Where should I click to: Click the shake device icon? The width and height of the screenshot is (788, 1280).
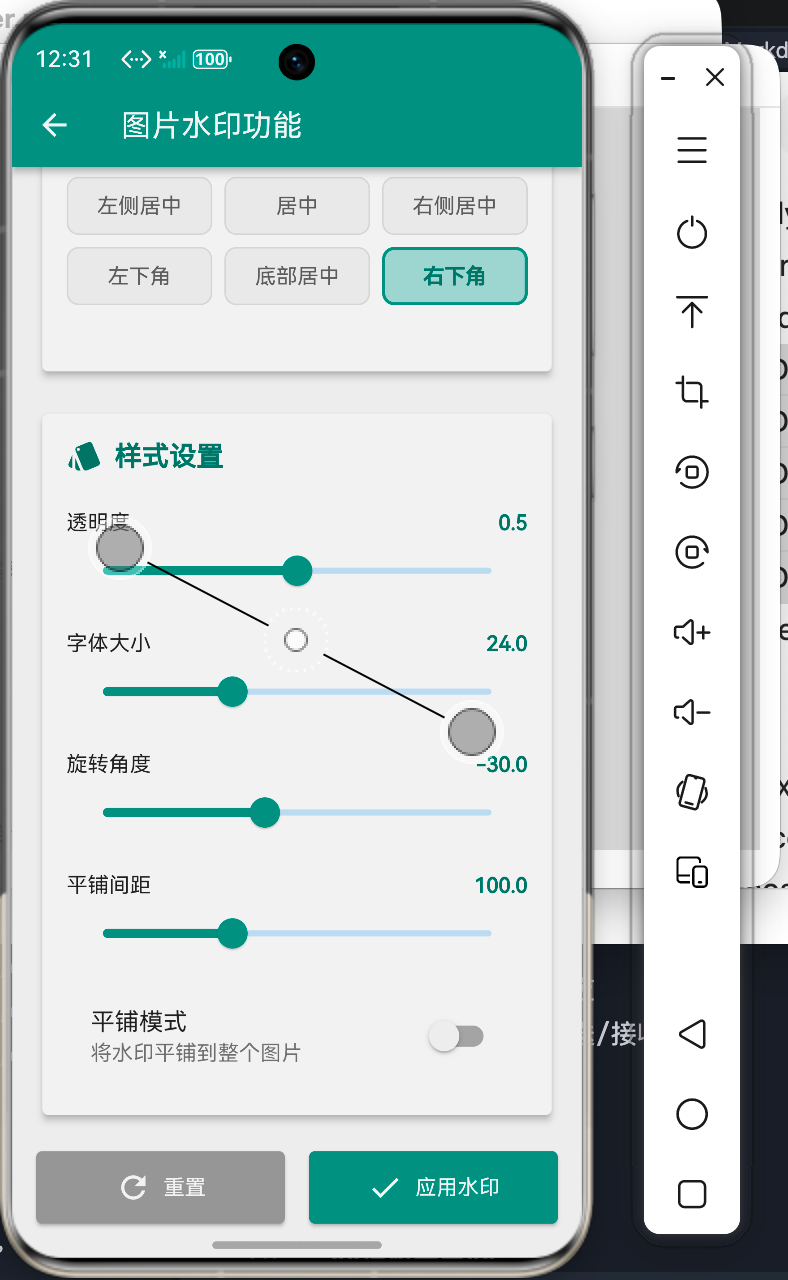[692, 792]
